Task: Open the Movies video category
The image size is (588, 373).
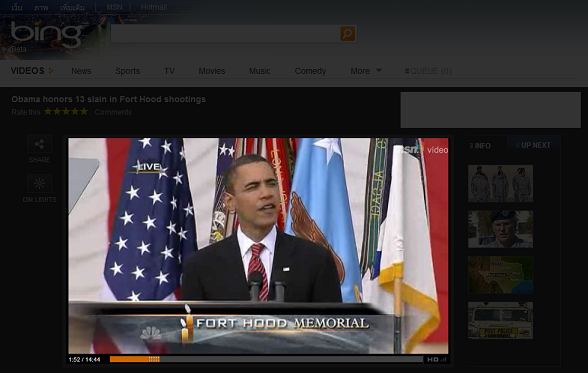Action: click(x=212, y=71)
